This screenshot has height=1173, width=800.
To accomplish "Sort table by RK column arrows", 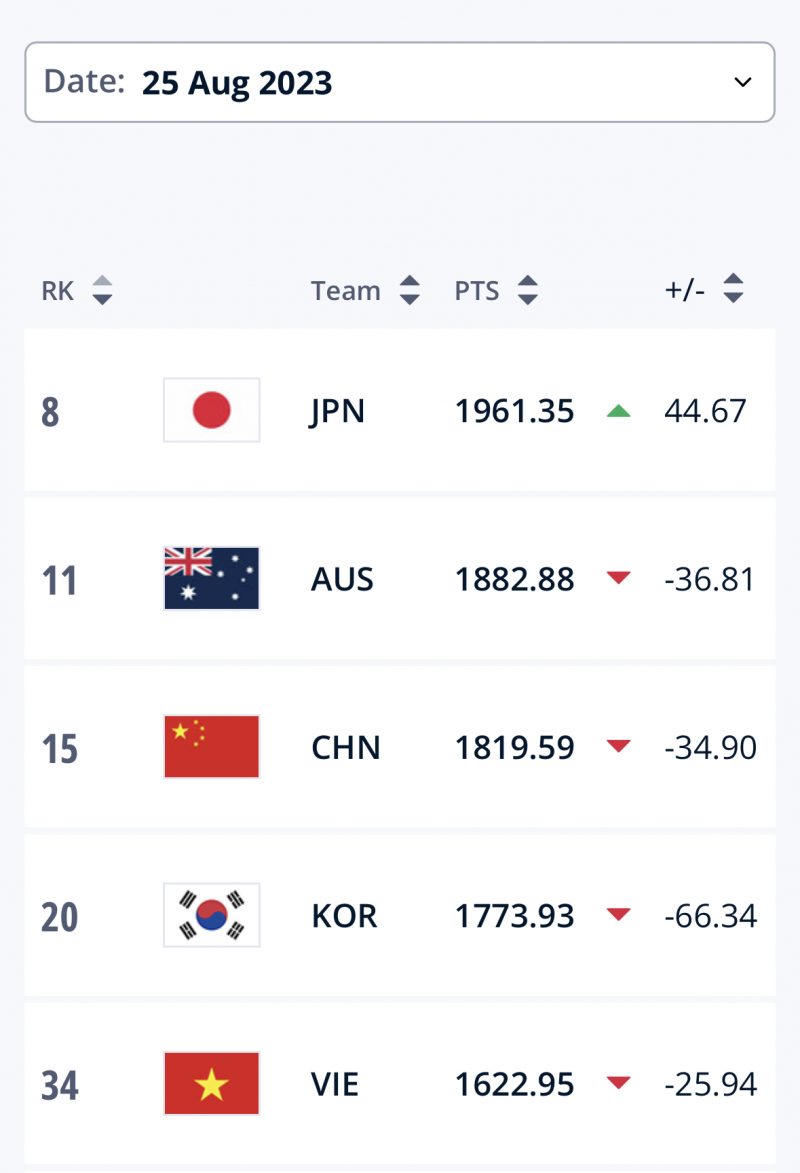I will (102, 290).
